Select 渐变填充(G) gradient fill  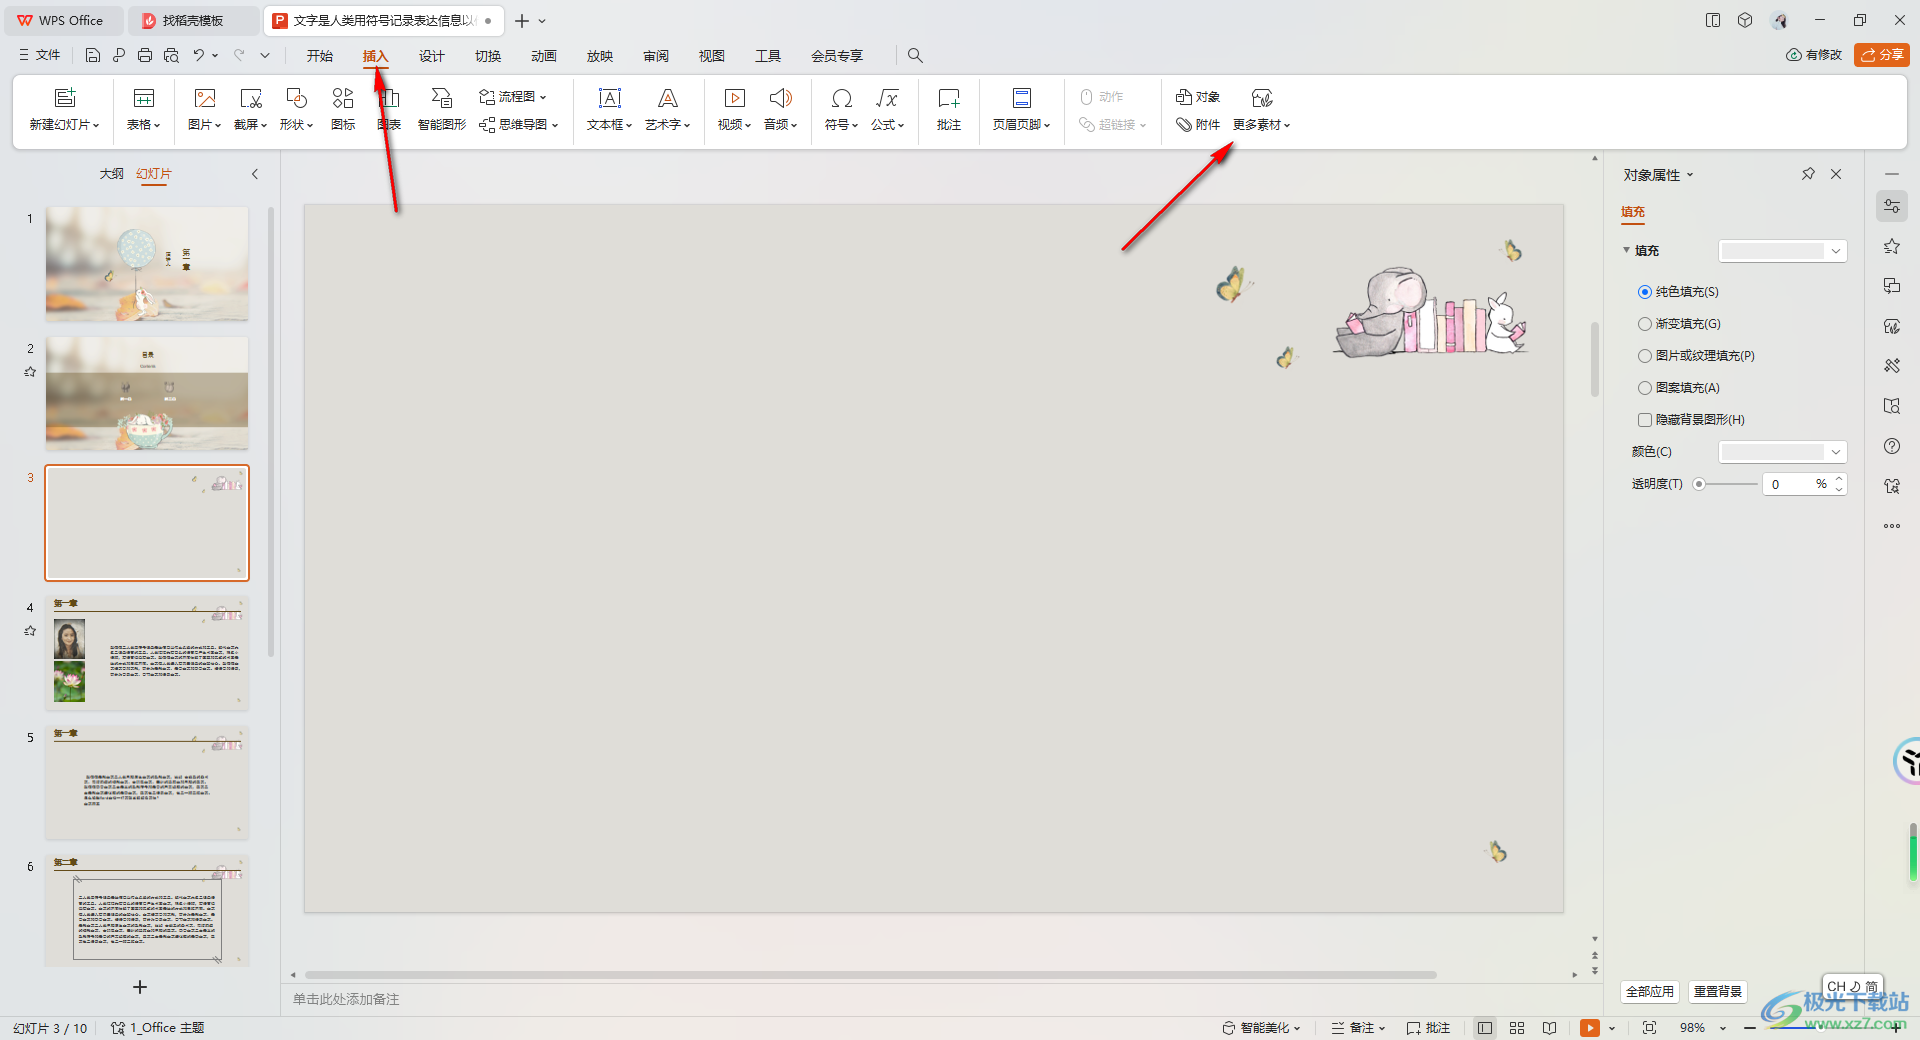click(1679, 324)
